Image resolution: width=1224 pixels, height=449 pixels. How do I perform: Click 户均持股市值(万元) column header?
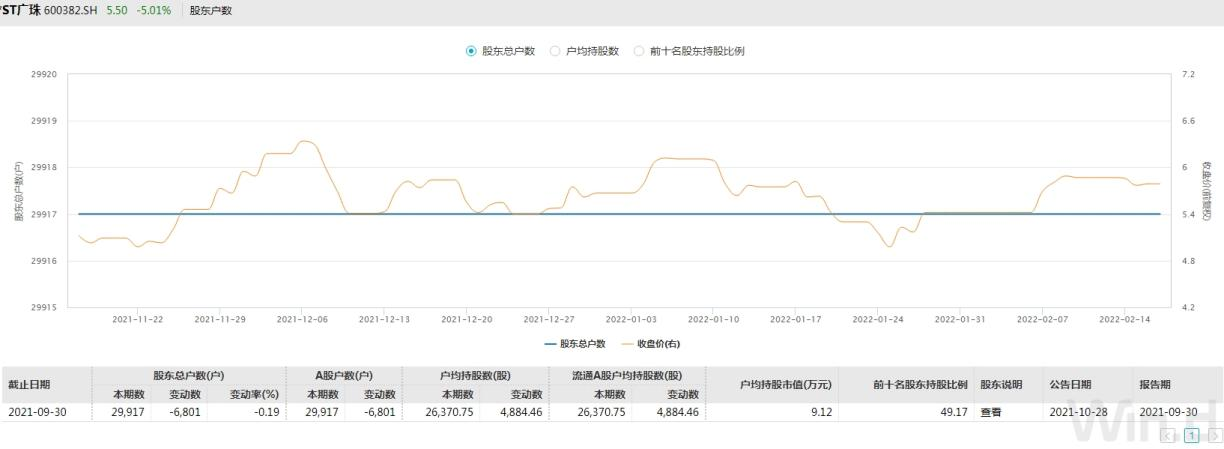[771, 384]
